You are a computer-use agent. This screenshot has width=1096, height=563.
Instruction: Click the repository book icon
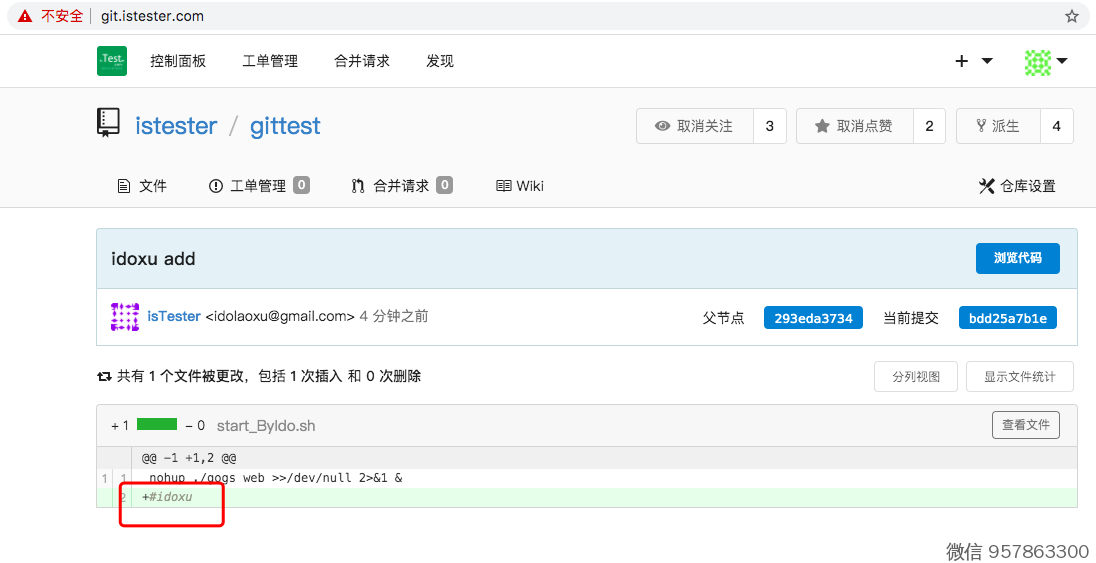coord(108,123)
